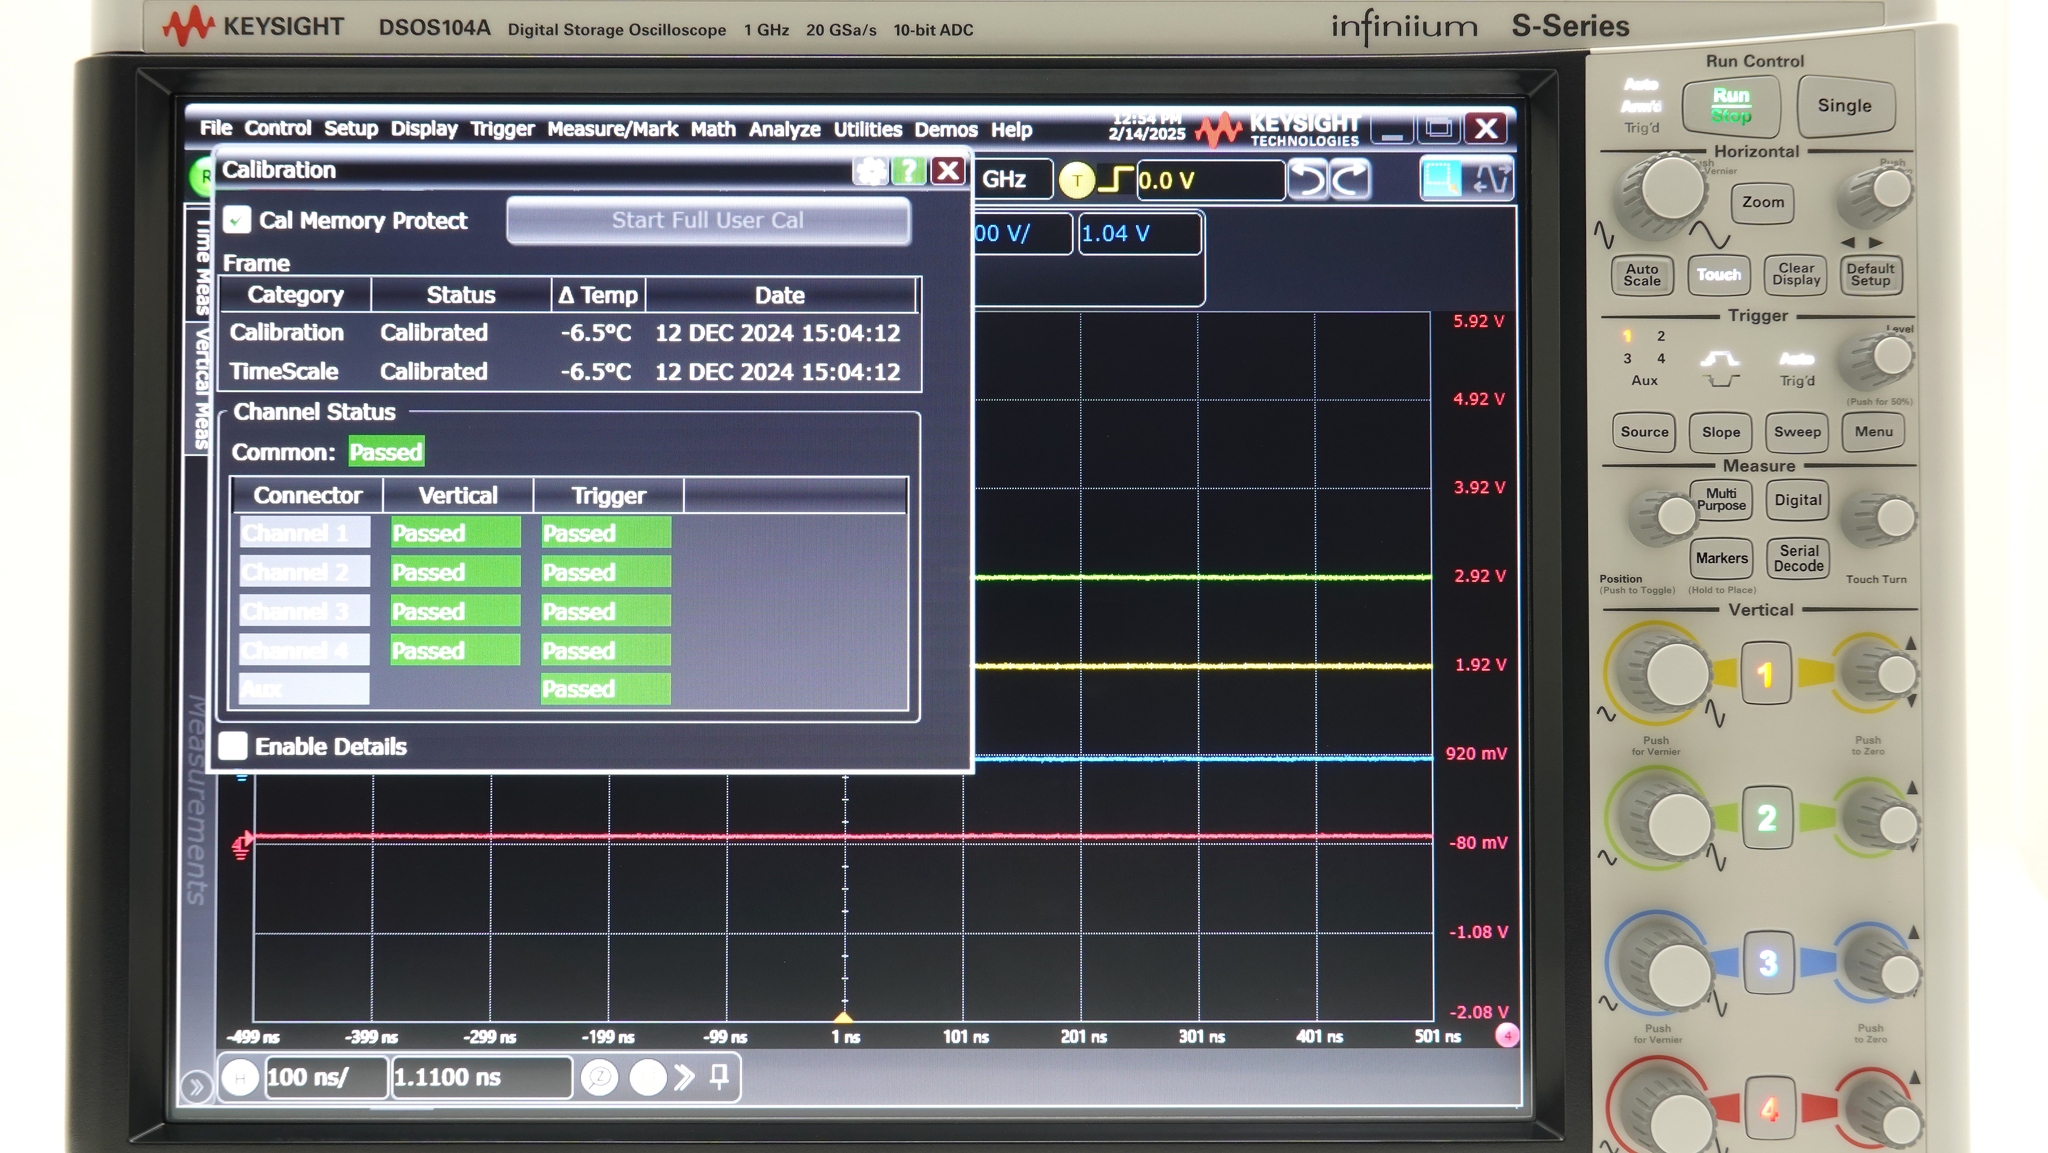Toggle the channel 3 hardware button
2048x1153 pixels.
[x=1767, y=962]
